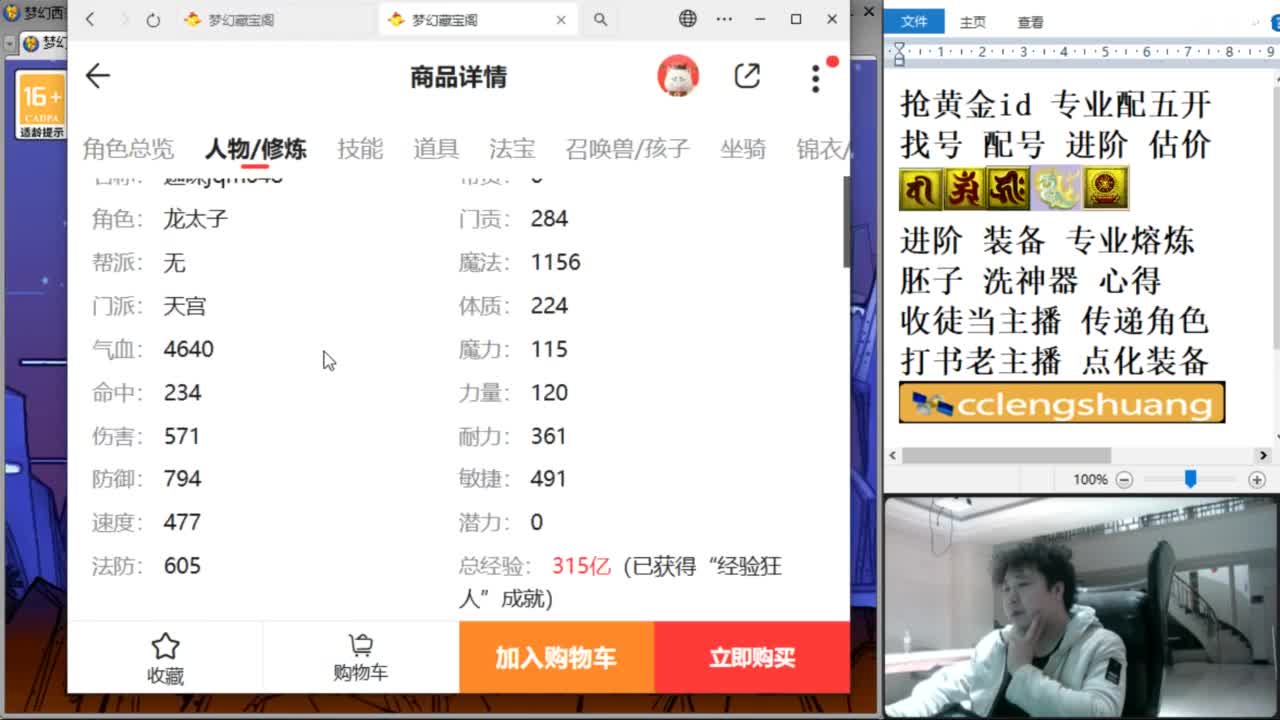Click the red 立即购买 button

point(752,657)
